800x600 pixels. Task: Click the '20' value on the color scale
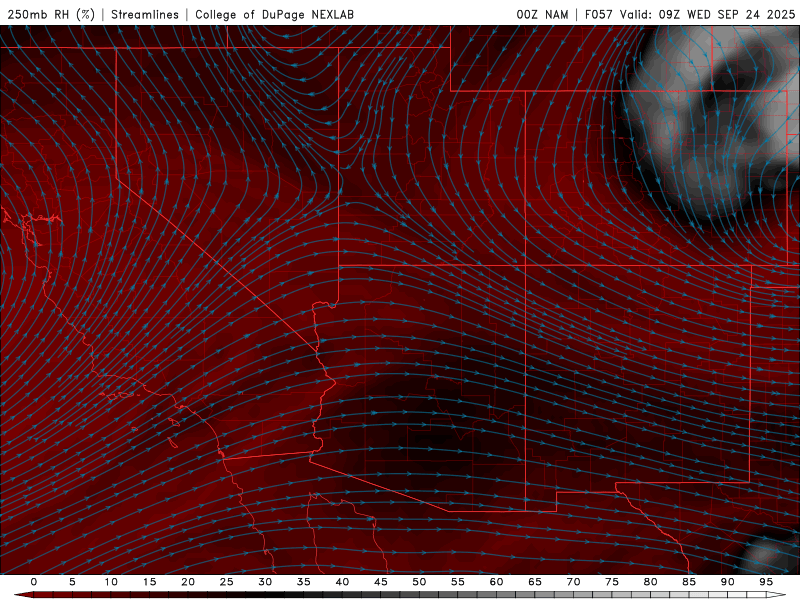point(188,582)
